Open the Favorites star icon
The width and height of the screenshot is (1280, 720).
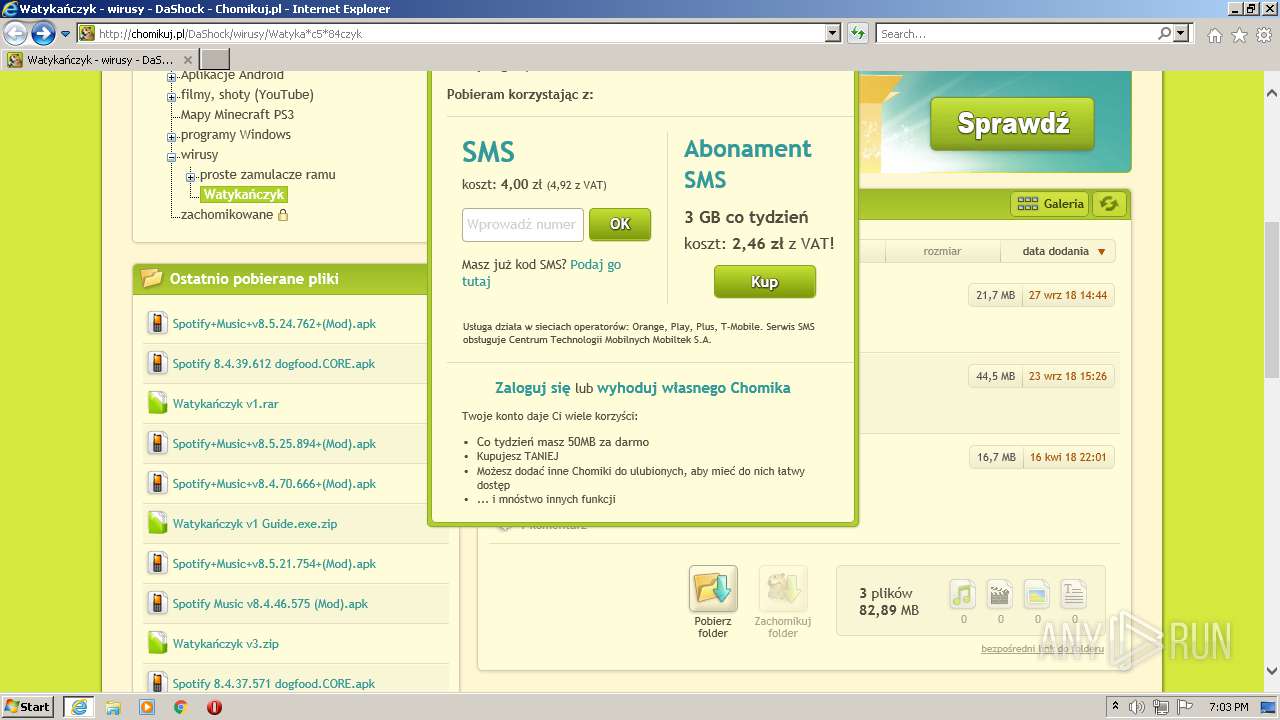(1239, 35)
